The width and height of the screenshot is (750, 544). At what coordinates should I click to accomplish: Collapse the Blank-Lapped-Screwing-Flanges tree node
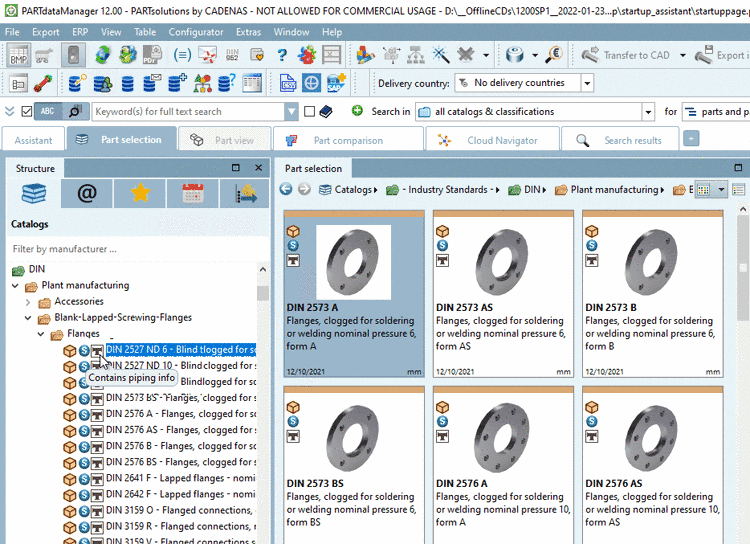click(x=29, y=318)
